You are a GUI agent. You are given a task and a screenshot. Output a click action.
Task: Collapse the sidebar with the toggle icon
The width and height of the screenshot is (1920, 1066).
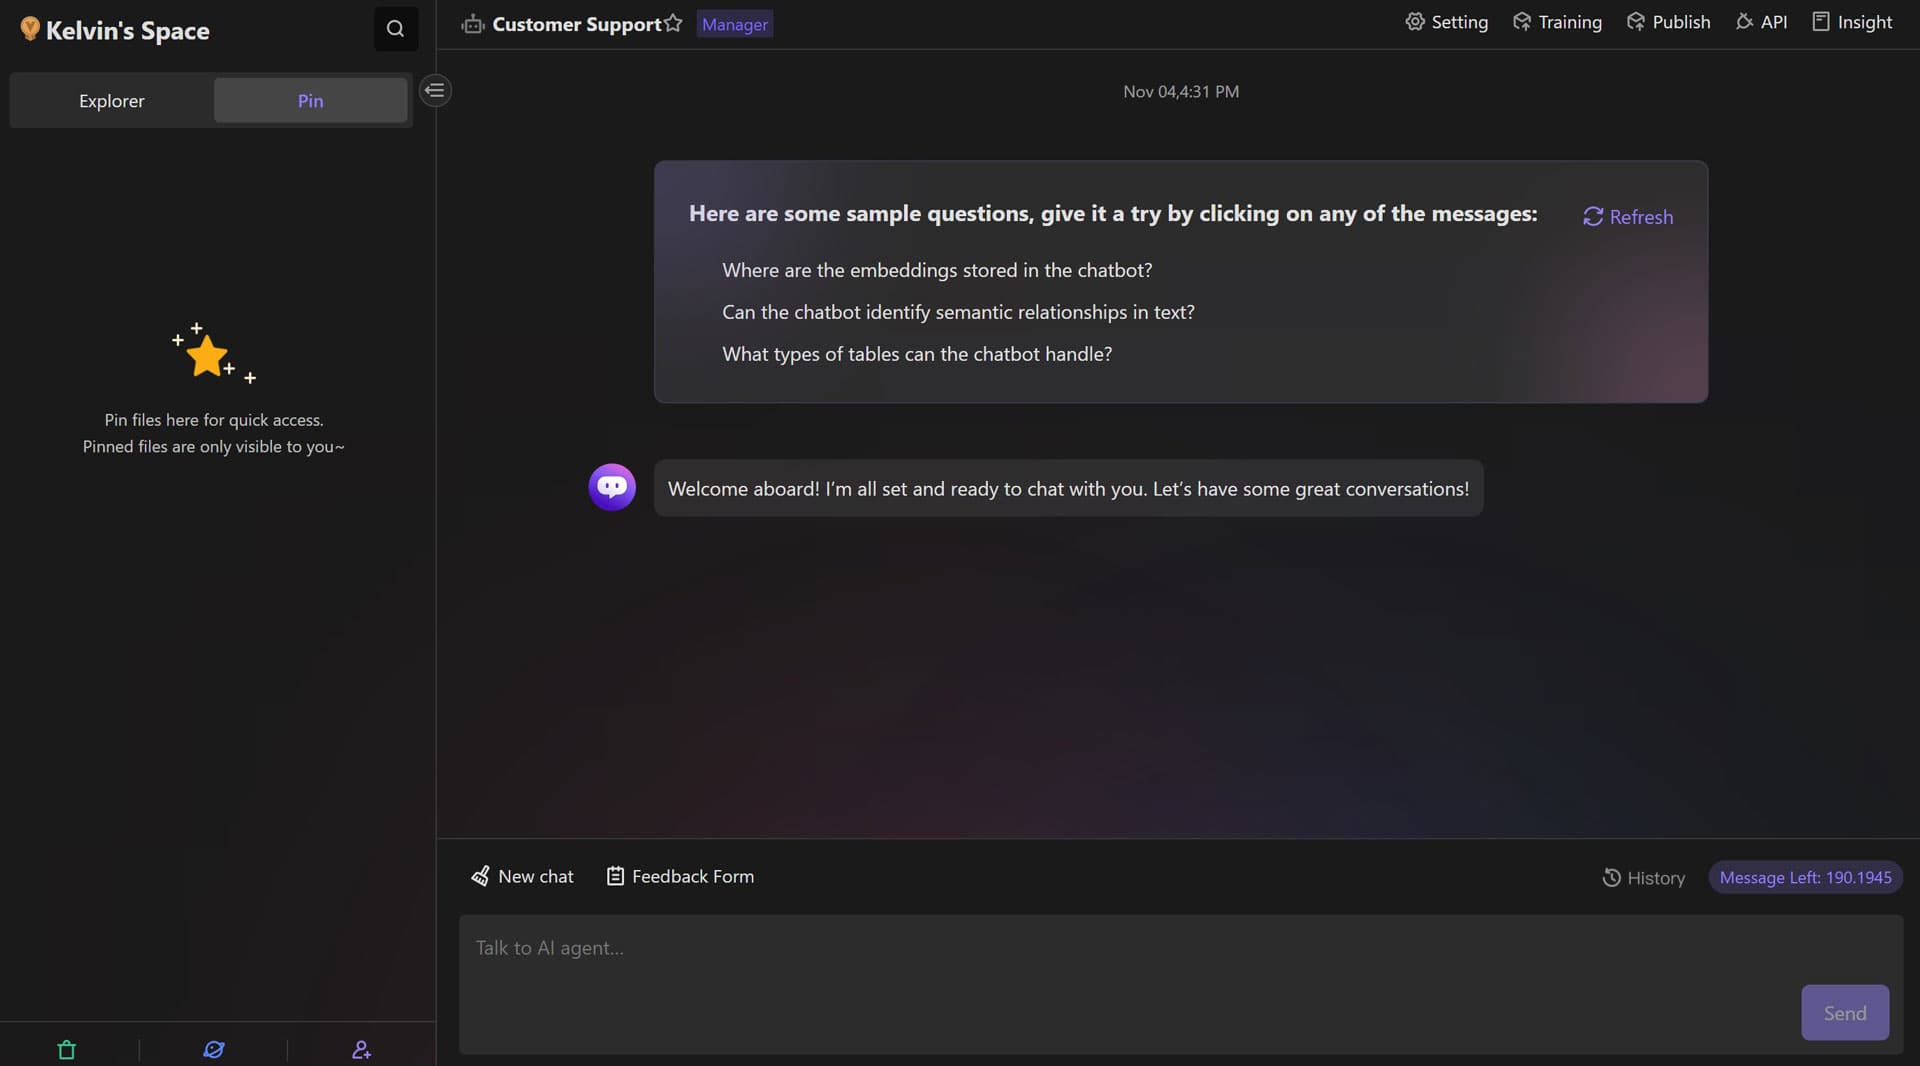pos(435,91)
